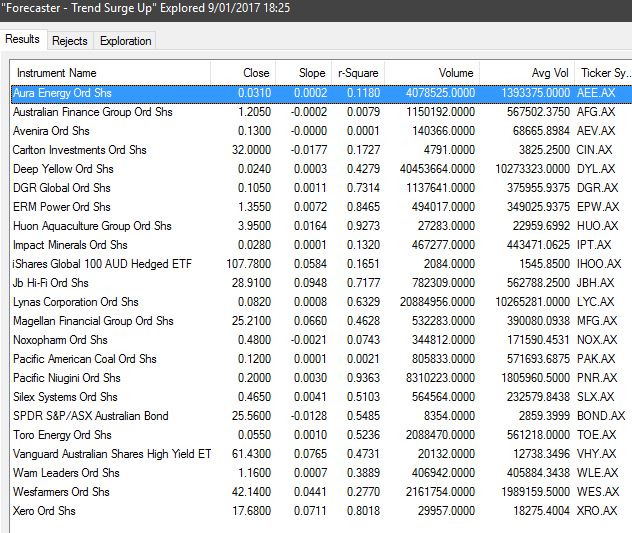Select the Silex Systems Ord Shs row
This screenshot has width=632, height=533.
321,397
